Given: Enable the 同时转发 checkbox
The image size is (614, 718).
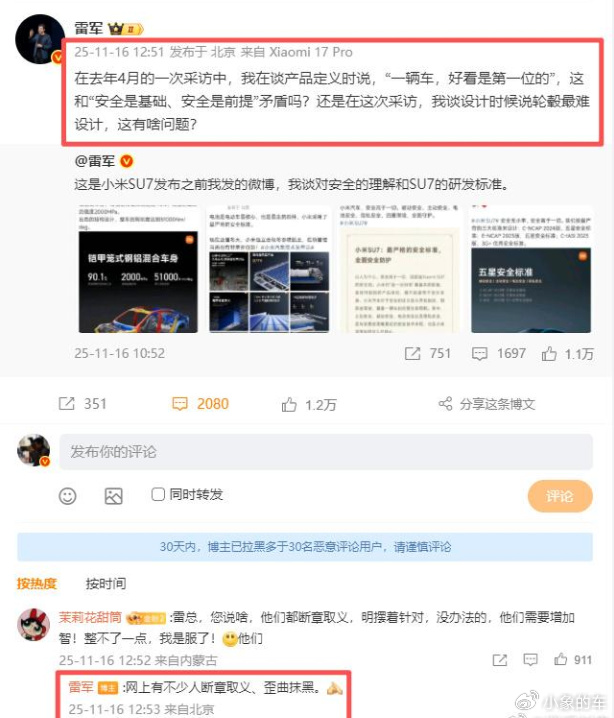Looking at the screenshot, I should (158, 494).
